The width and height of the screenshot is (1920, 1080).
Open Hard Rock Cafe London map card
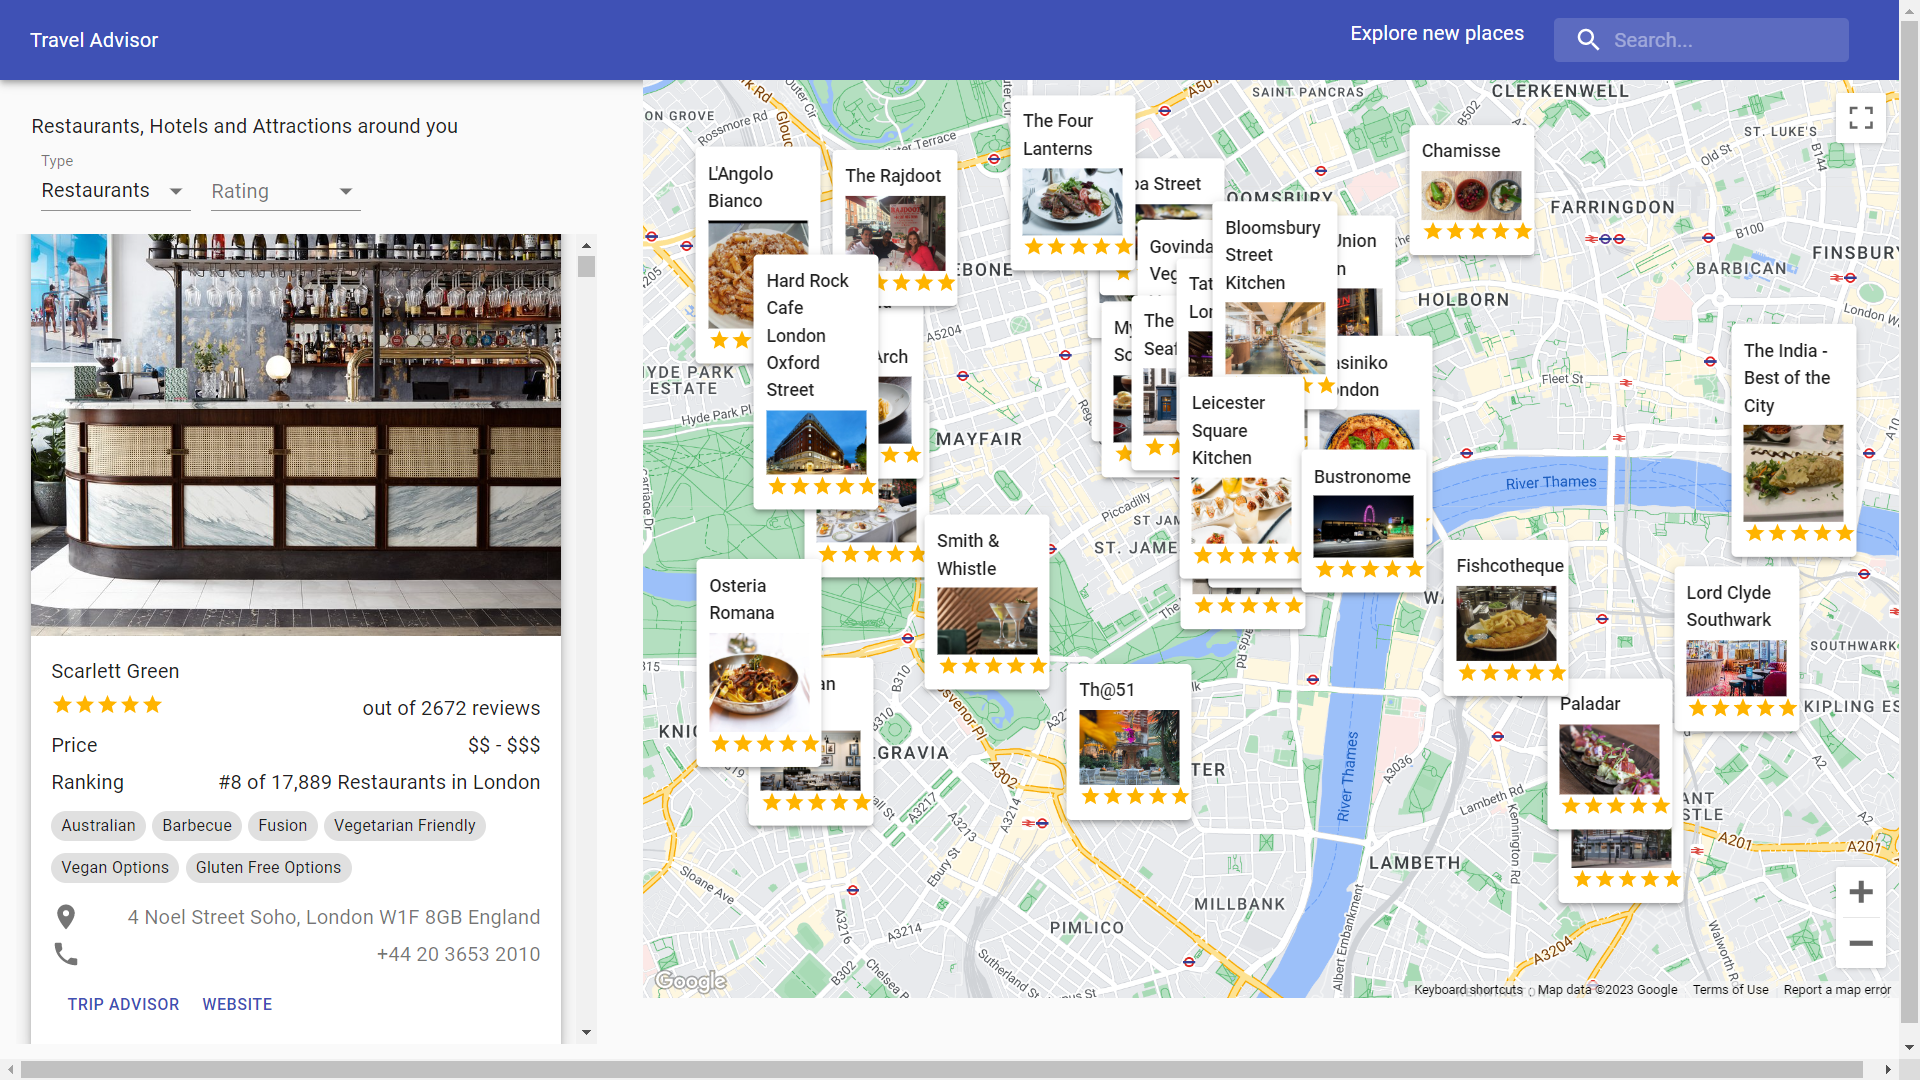tap(815, 380)
